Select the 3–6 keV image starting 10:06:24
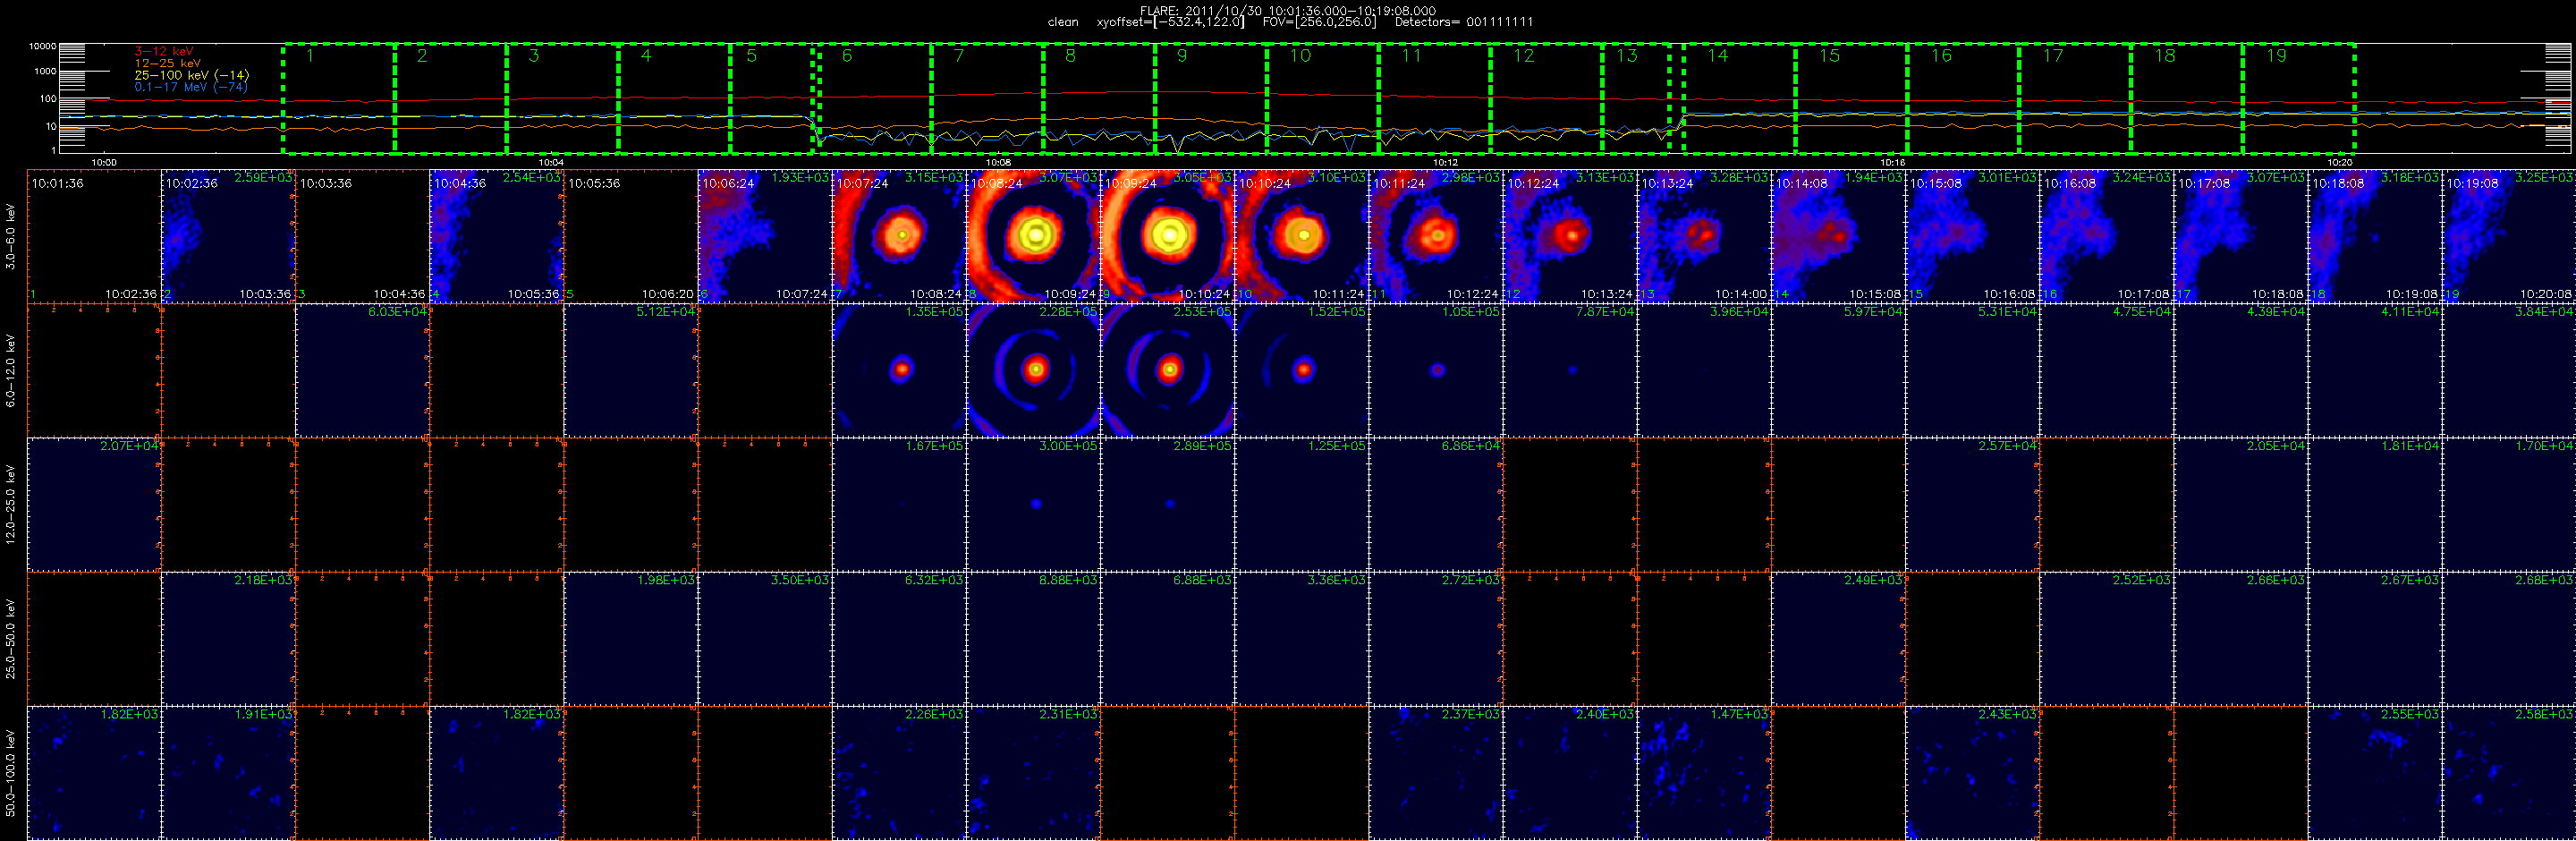 [765, 236]
